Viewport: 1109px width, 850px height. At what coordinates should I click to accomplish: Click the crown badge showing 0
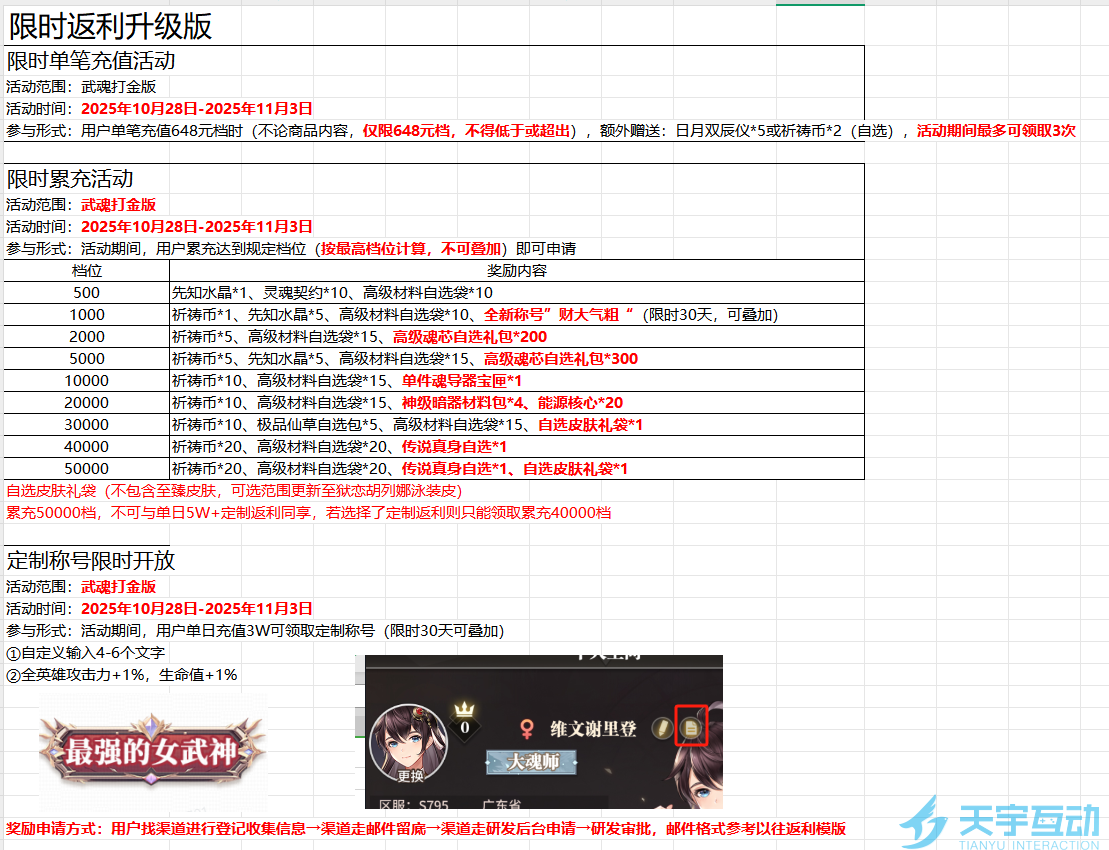[464, 720]
